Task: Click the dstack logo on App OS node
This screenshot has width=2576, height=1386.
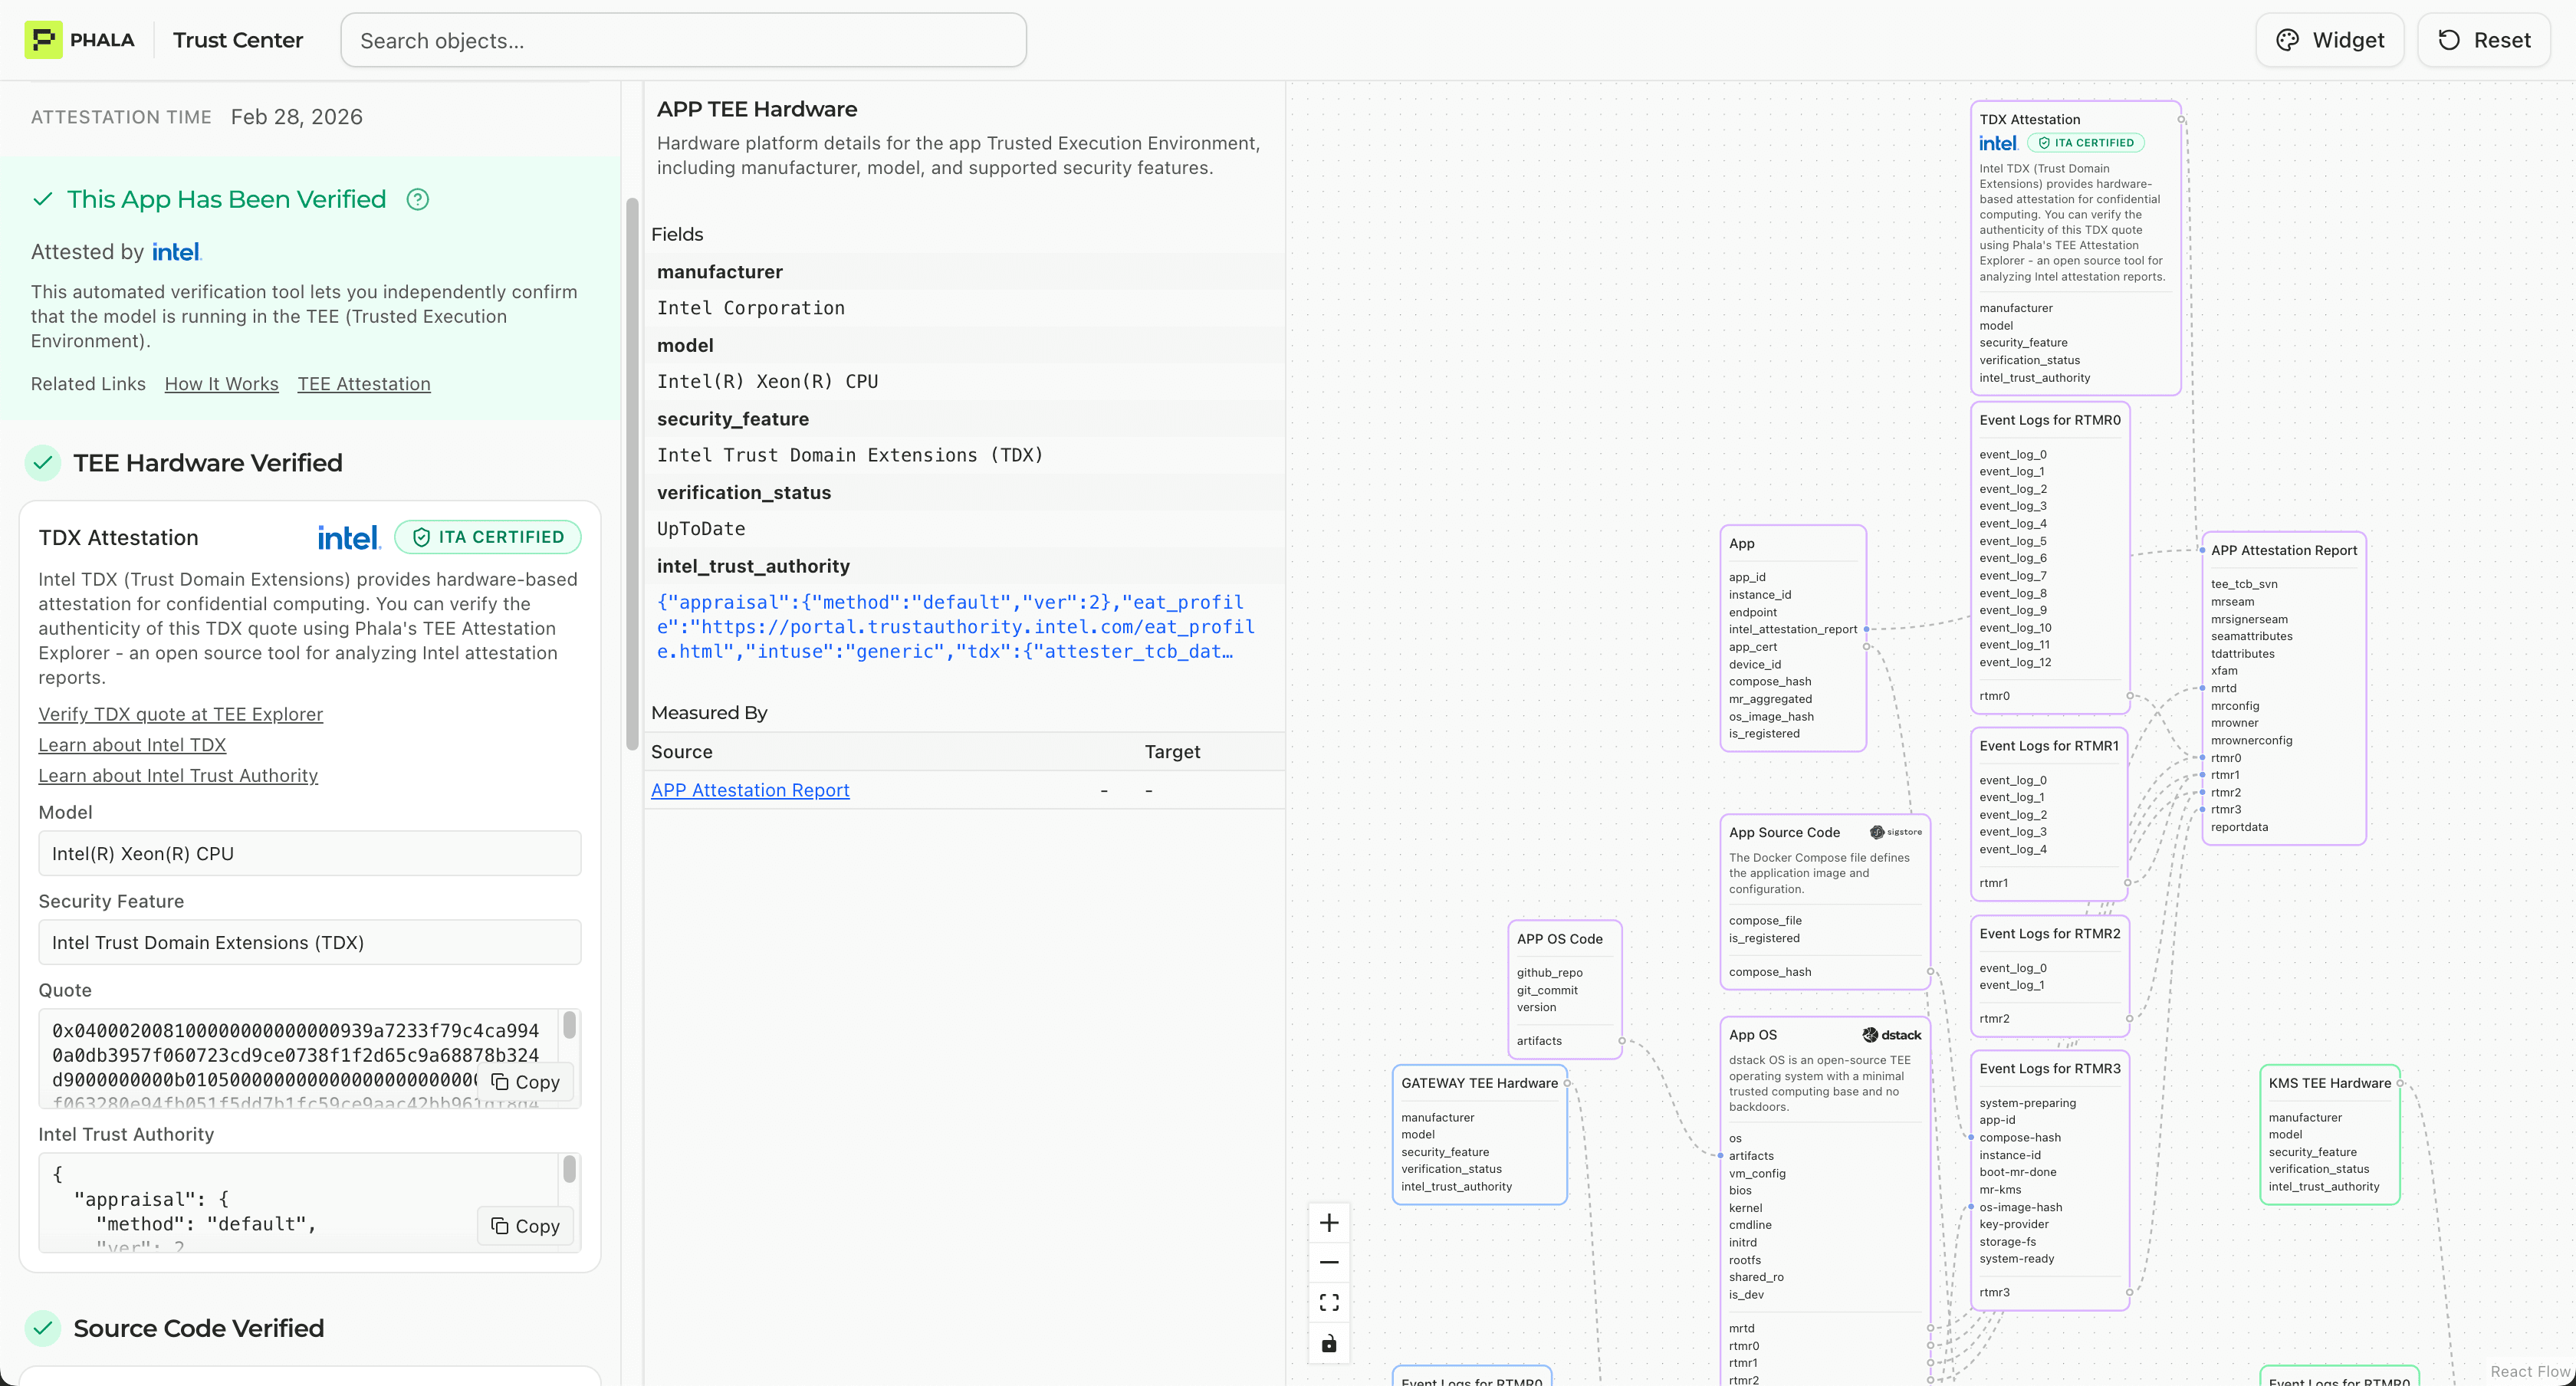Action: click(1891, 1035)
